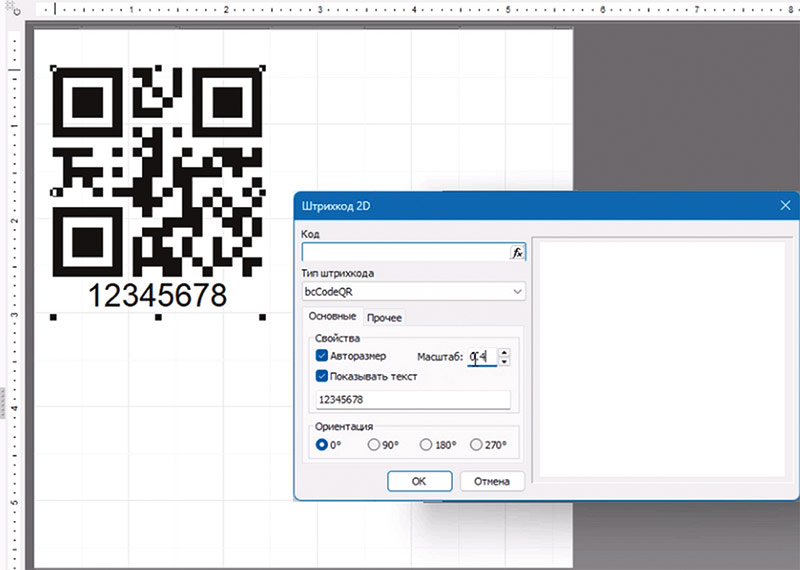
Task: Open the fx expression editor for Код
Action: (x=517, y=253)
